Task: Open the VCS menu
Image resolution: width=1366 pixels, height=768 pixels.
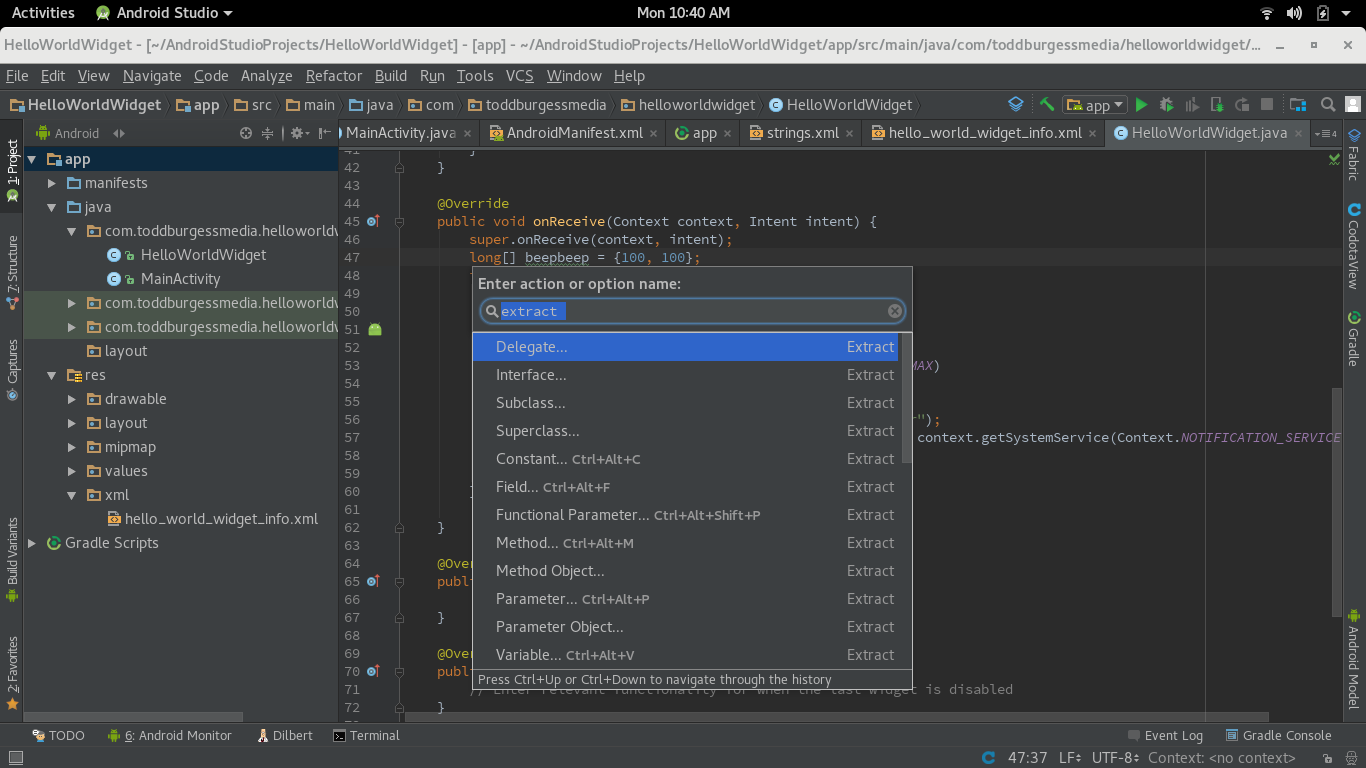Action: pos(519,76)
